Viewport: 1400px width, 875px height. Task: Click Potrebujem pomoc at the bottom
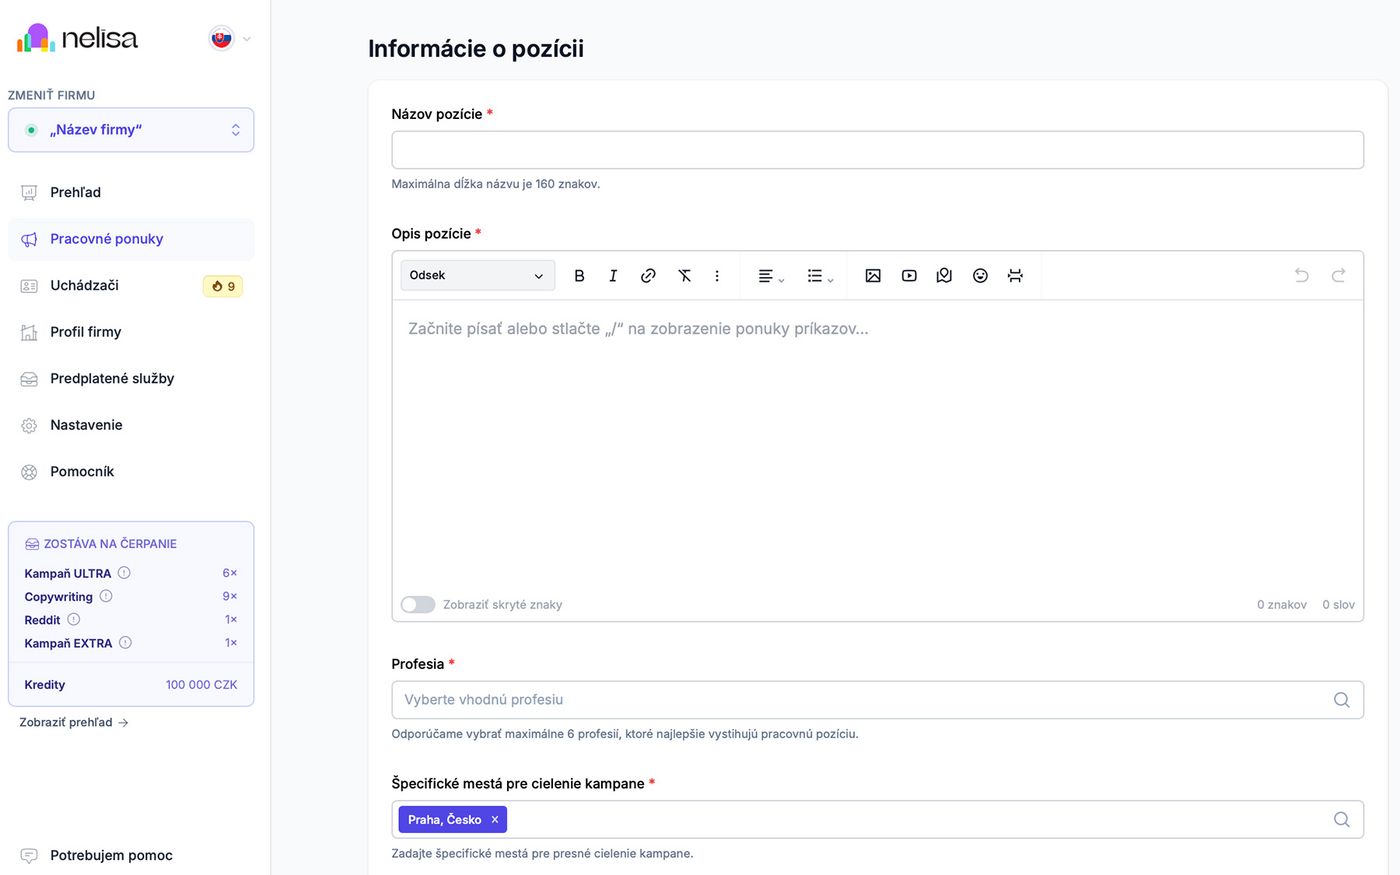coord(111,855)
